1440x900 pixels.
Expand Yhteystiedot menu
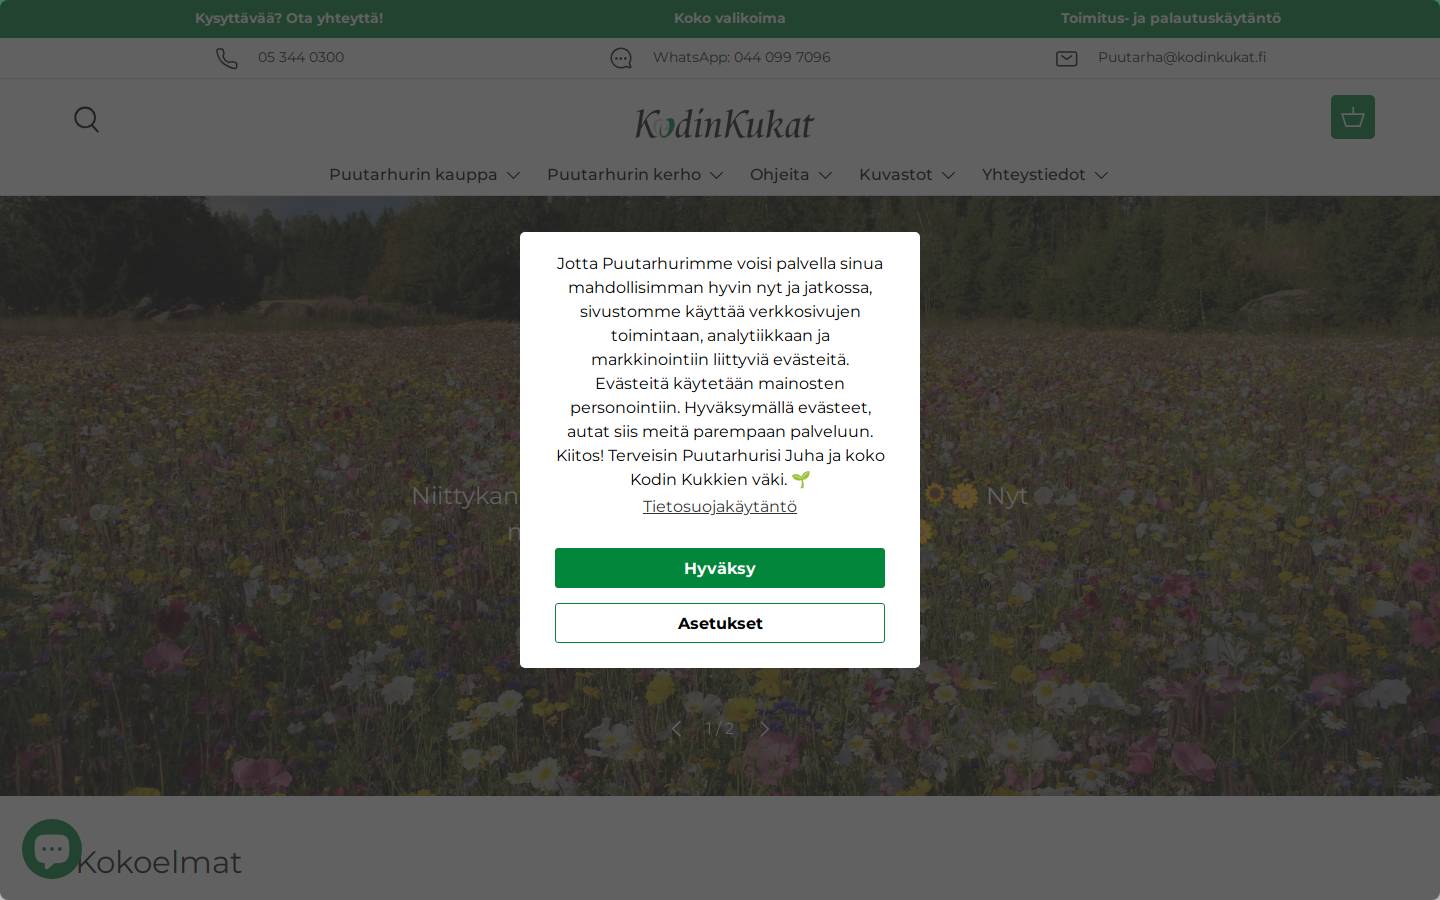[1045, 174]
